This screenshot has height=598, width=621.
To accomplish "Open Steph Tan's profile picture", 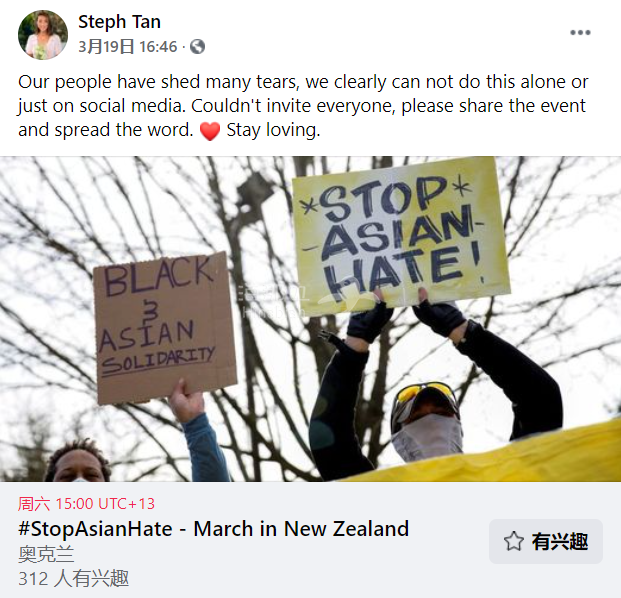I will pos(43,35).
